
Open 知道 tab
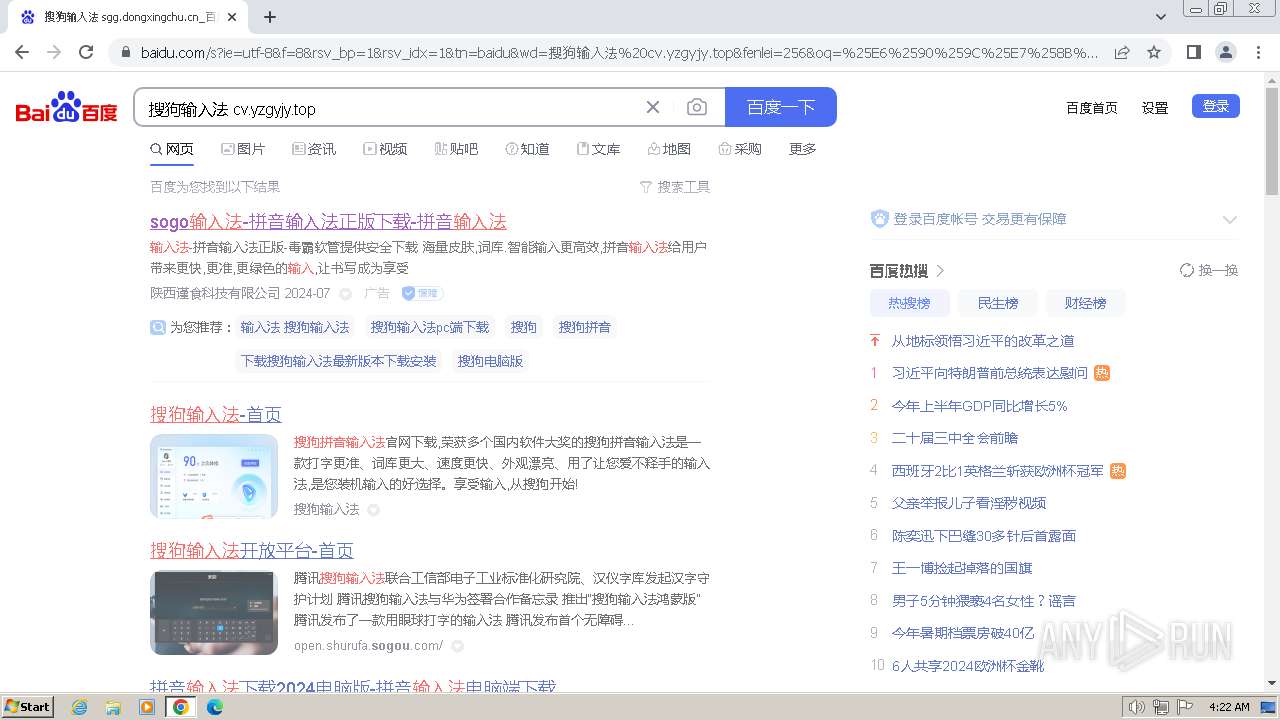pos(527,149)
